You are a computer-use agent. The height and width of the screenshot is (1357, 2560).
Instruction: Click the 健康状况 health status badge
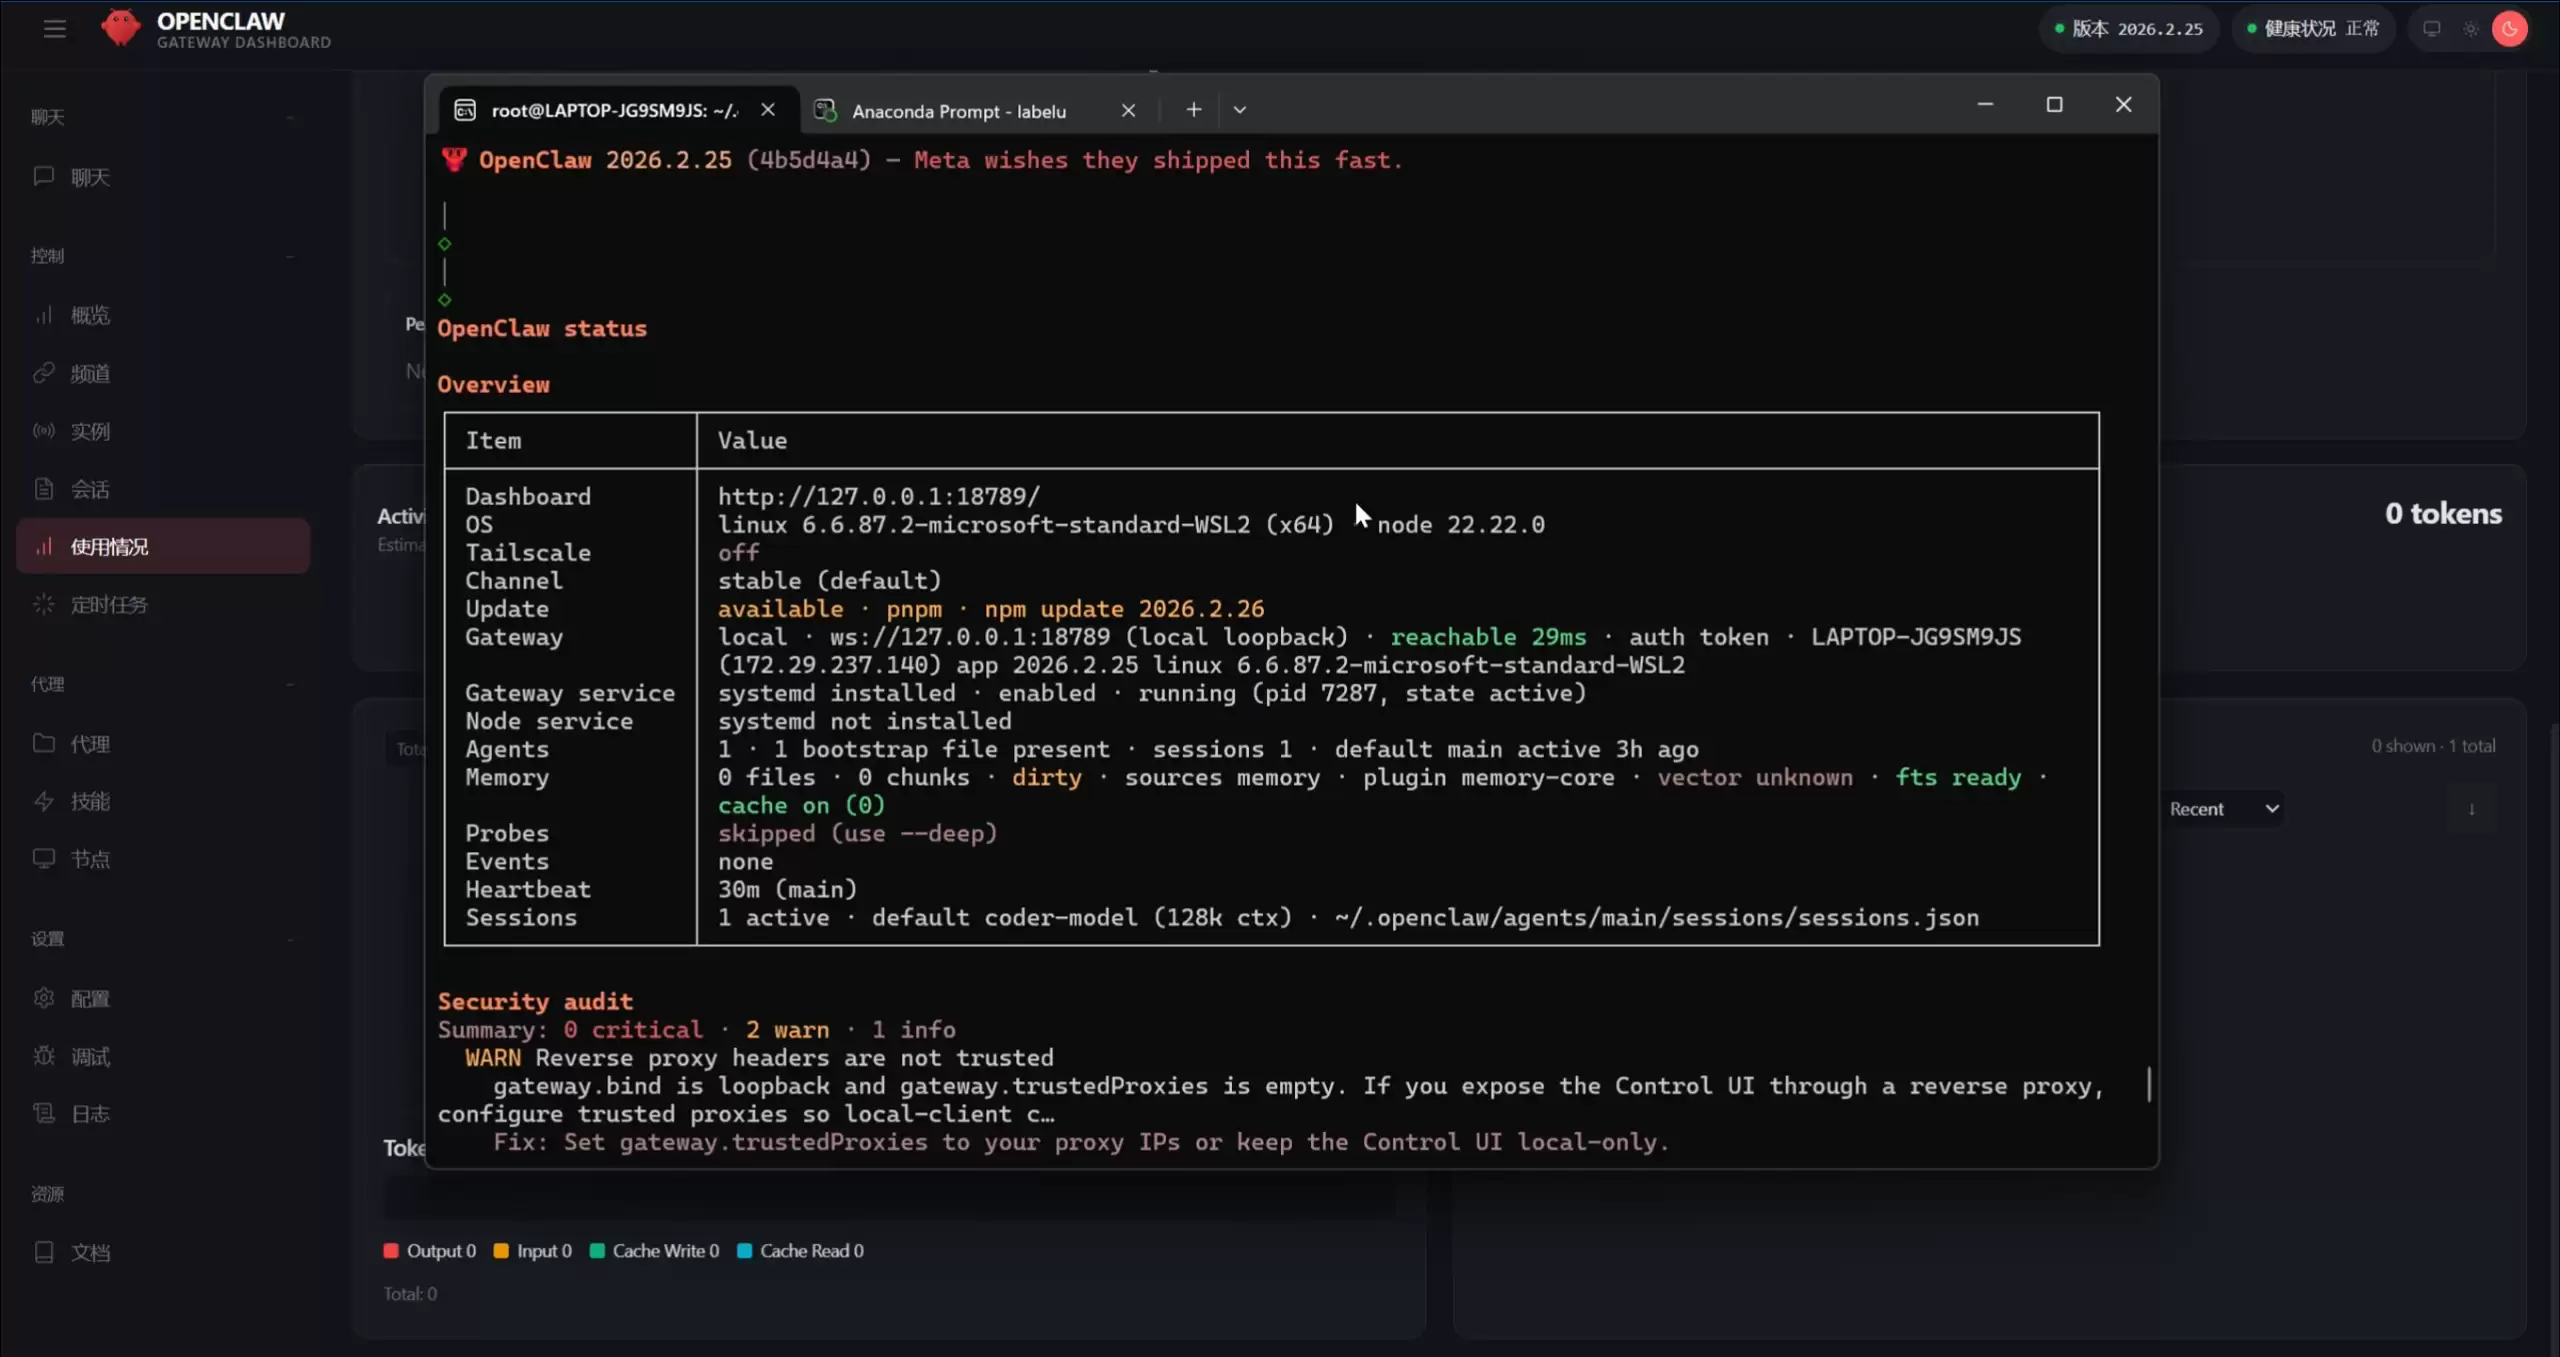(2313, 29)
